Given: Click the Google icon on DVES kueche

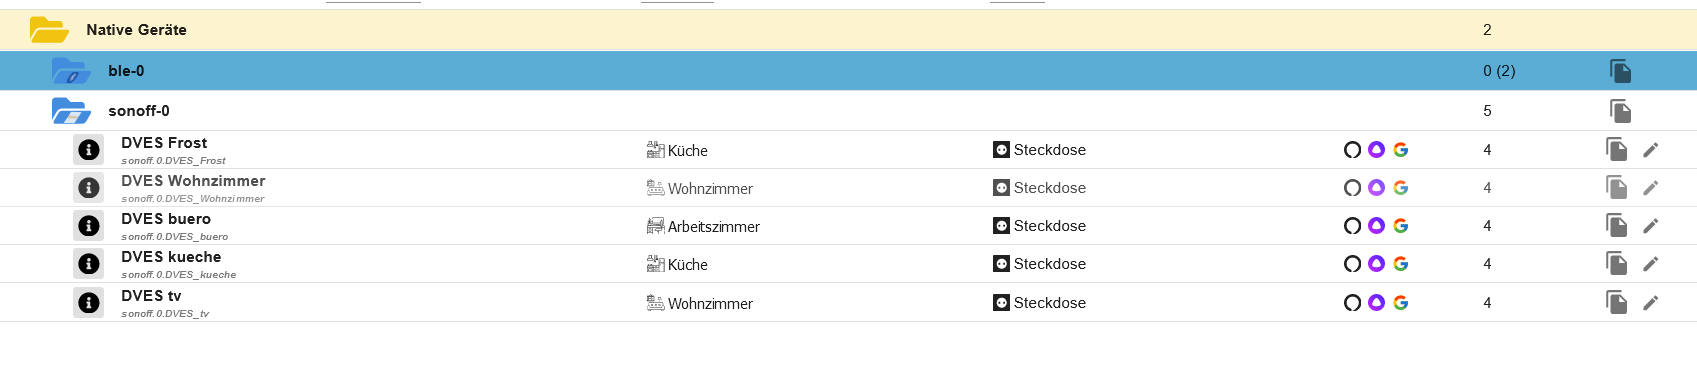Looking at the screenshot, I should (x=1401, y=264).
